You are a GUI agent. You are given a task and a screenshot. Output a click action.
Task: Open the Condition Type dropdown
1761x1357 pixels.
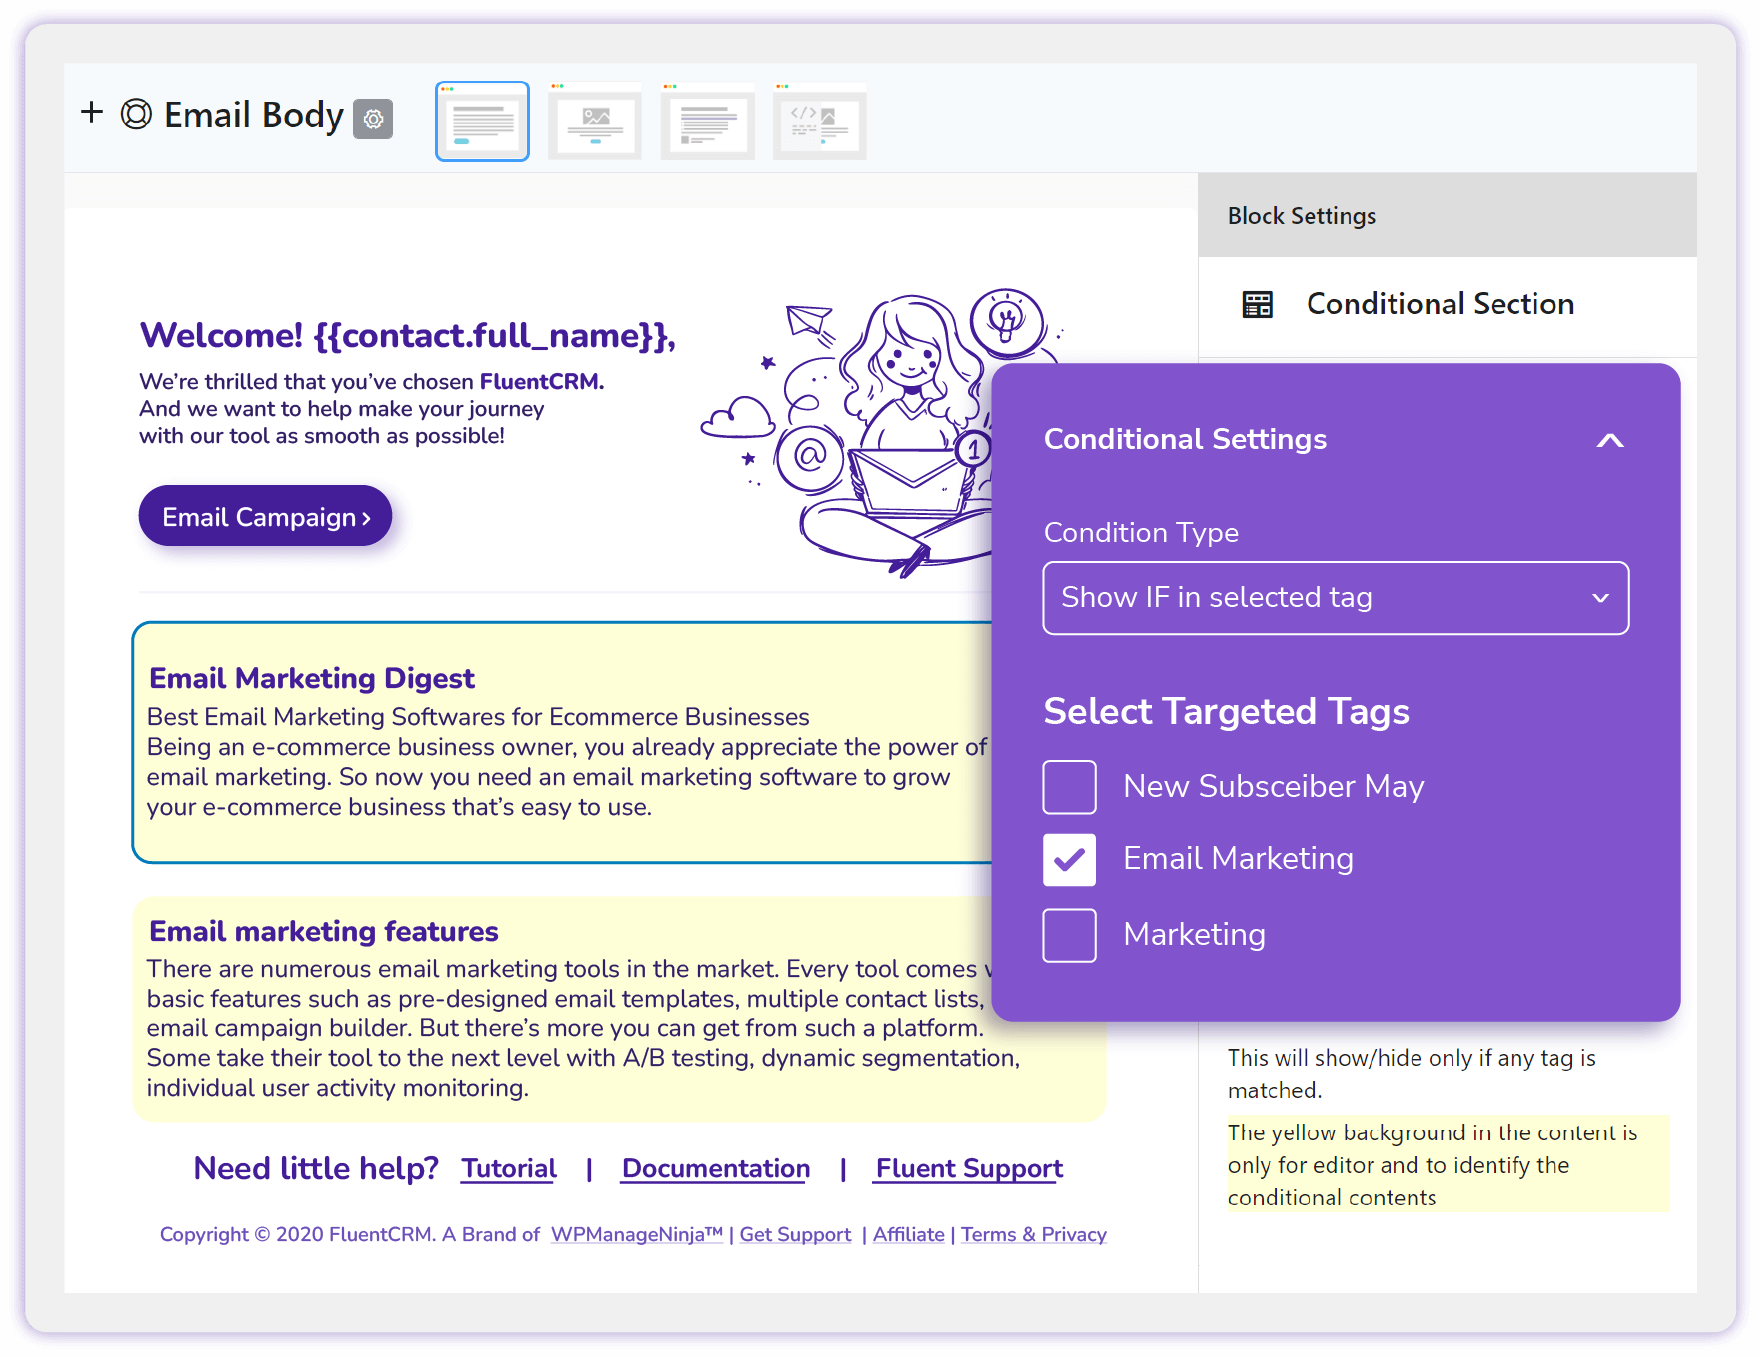coord(1335,597)
